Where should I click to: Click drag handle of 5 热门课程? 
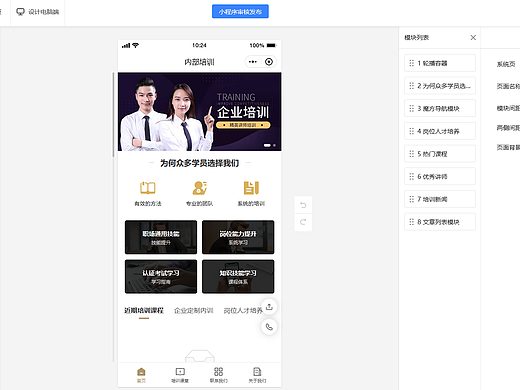coord(412,154)
